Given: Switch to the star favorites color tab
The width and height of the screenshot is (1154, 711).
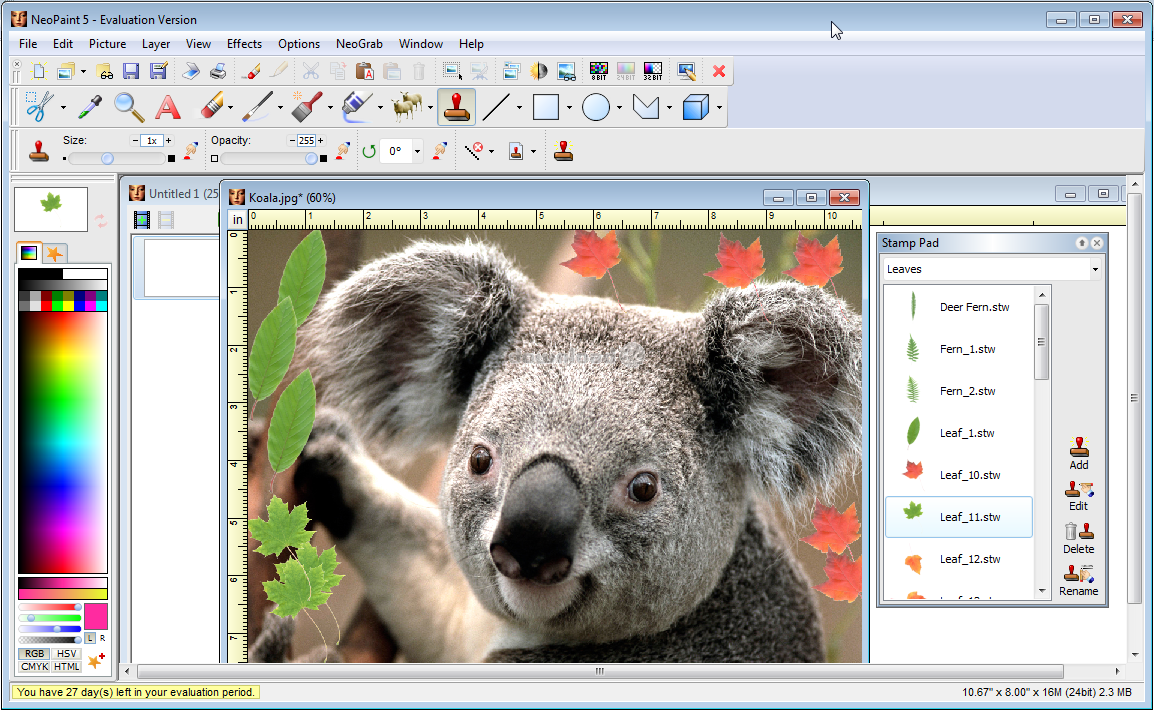Looking at the screenshot, I should [54, 253].
